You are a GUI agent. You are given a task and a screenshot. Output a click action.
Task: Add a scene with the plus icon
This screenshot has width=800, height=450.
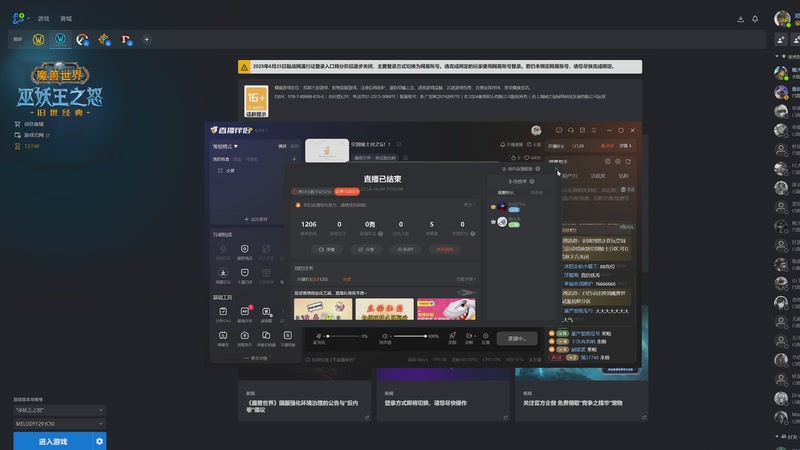click(x=294, y=159)
